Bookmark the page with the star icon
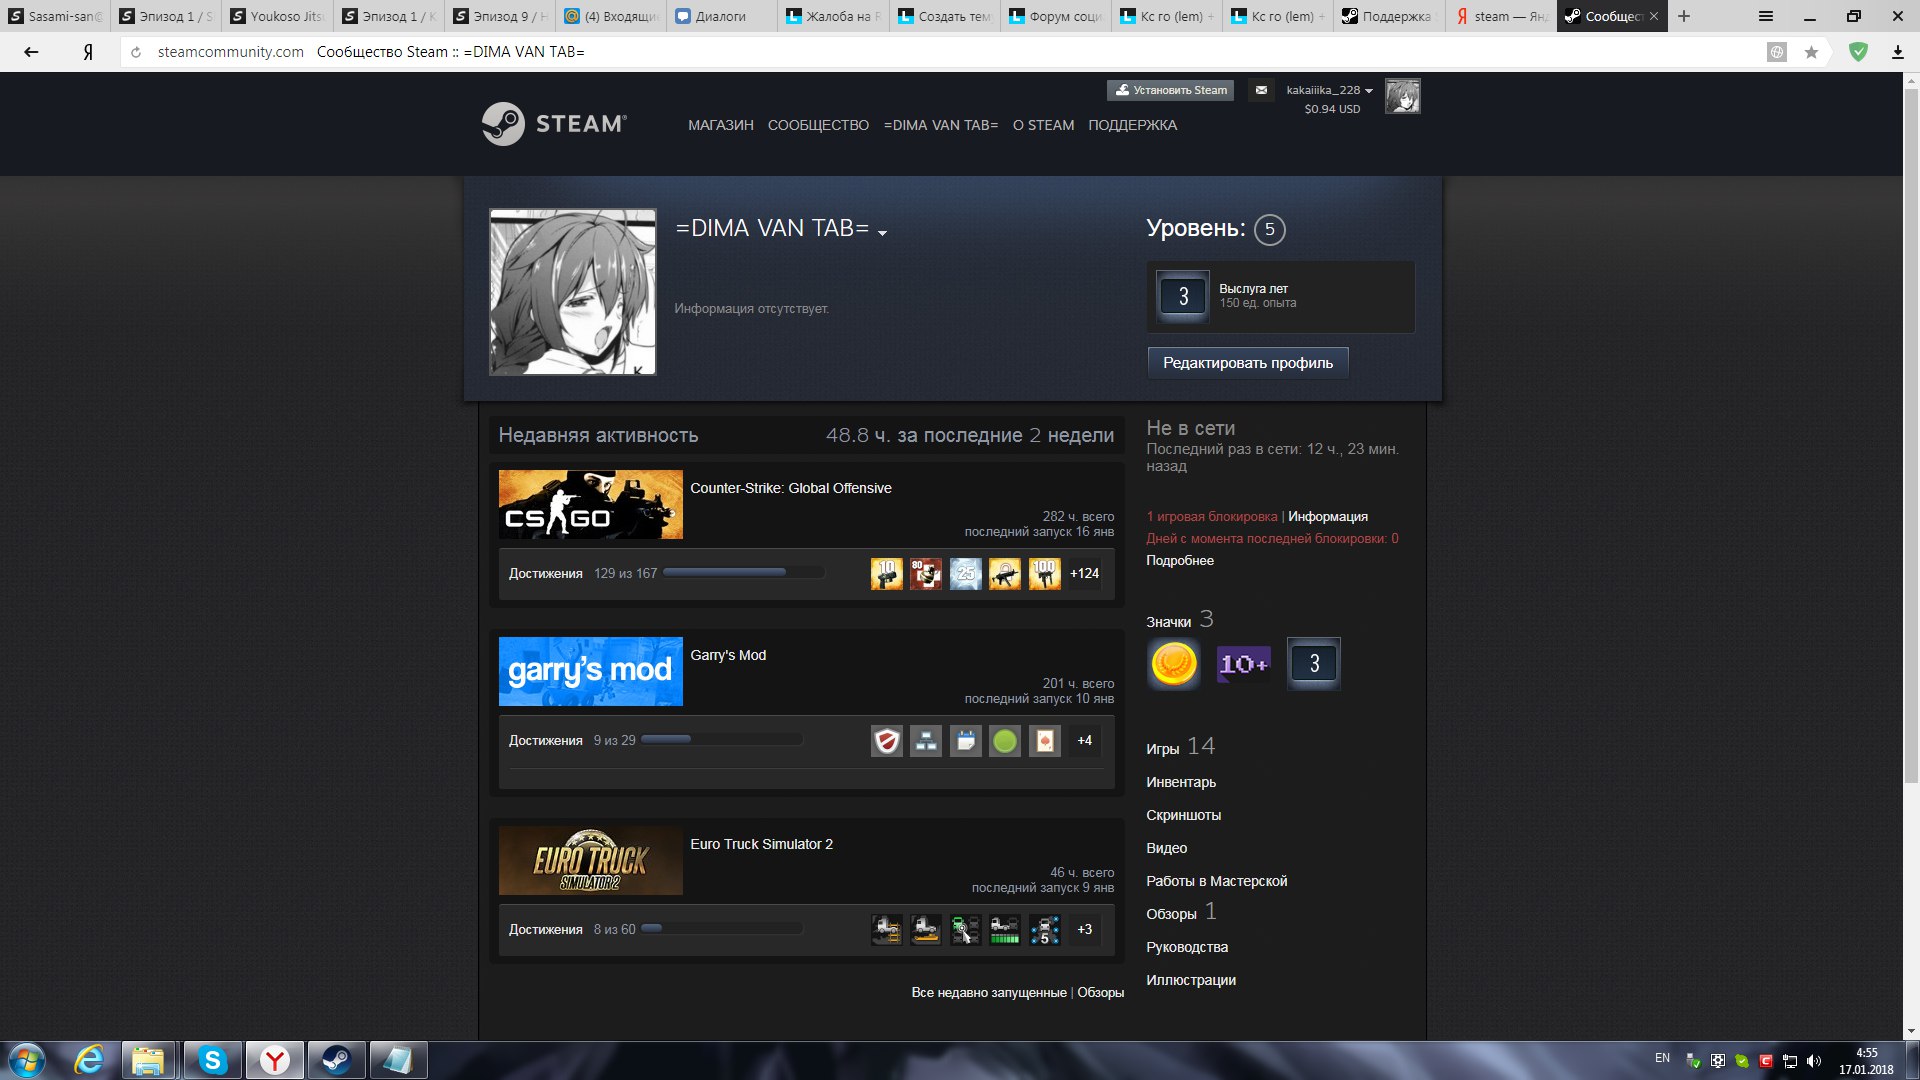Screen dimensions: 1920x1080 (x=1811, y=52)
